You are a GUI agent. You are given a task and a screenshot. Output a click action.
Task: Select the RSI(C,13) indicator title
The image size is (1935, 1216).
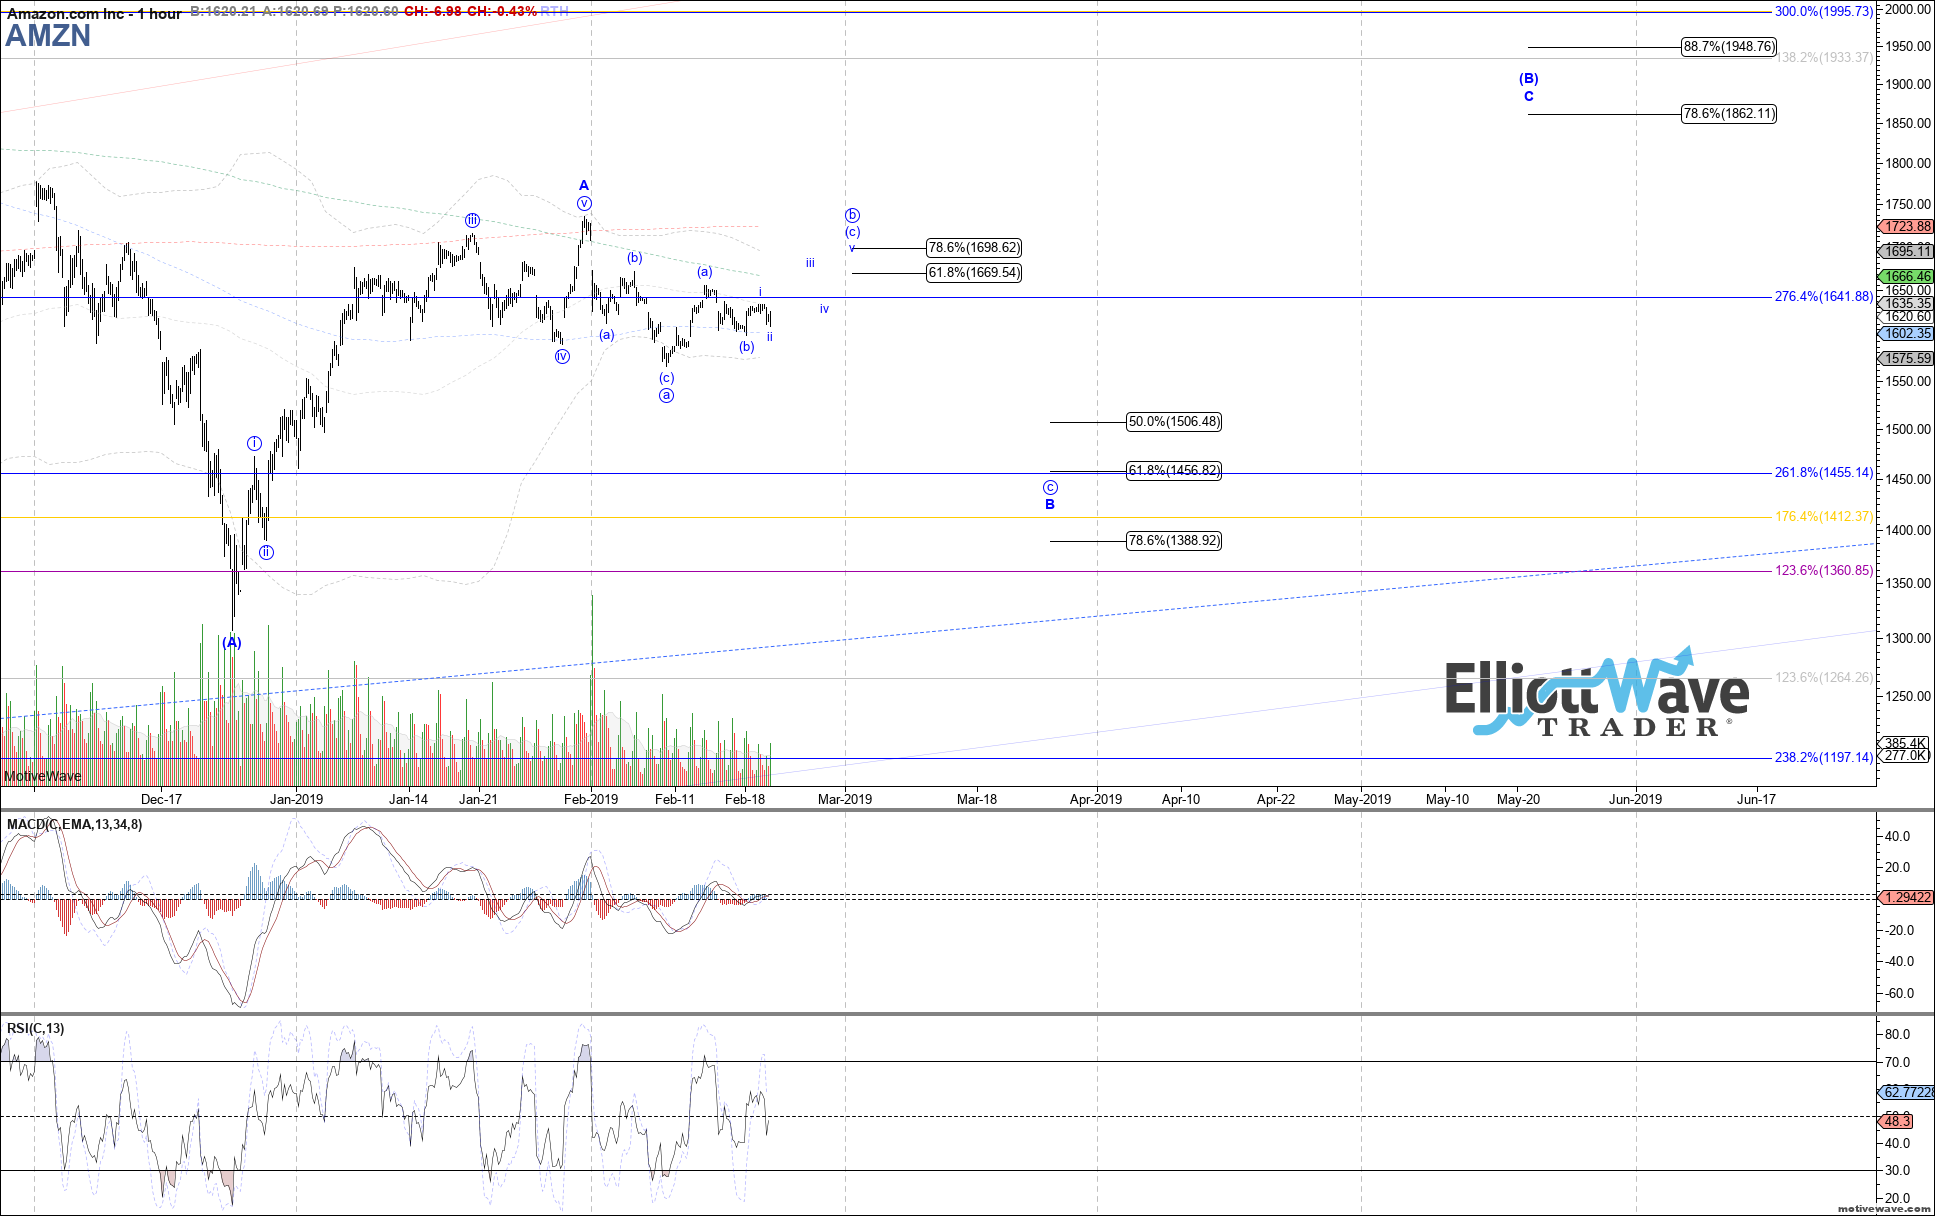tap(36, 1029)
